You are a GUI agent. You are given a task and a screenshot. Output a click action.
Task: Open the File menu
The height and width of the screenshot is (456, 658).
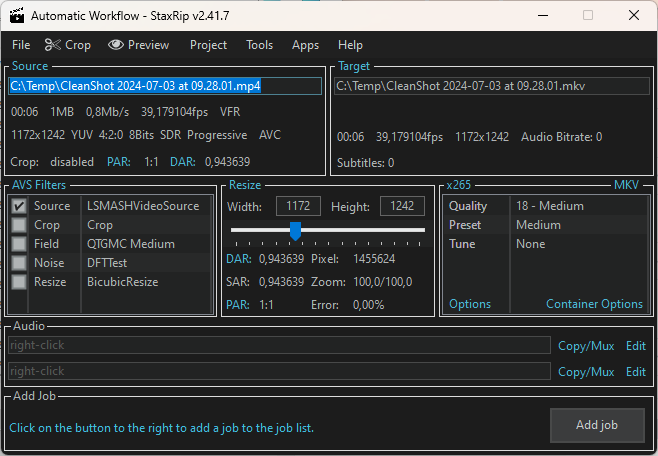coord(21,45)
